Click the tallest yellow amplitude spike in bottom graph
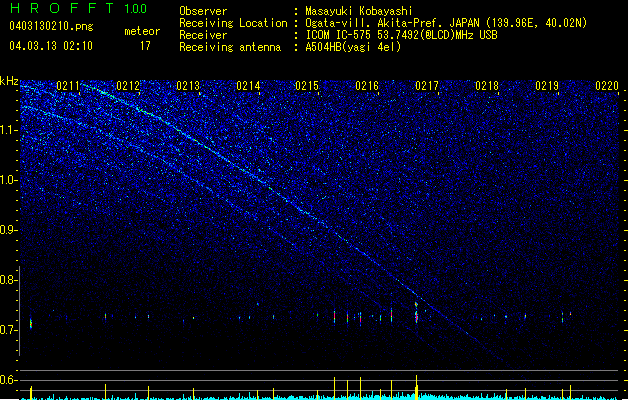 [416, 387]
